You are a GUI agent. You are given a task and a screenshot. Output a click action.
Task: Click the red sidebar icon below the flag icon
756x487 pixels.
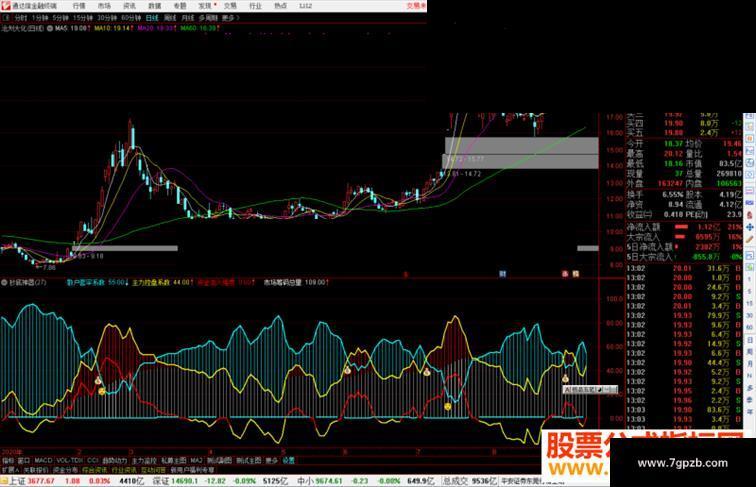[x=750, y=215]
